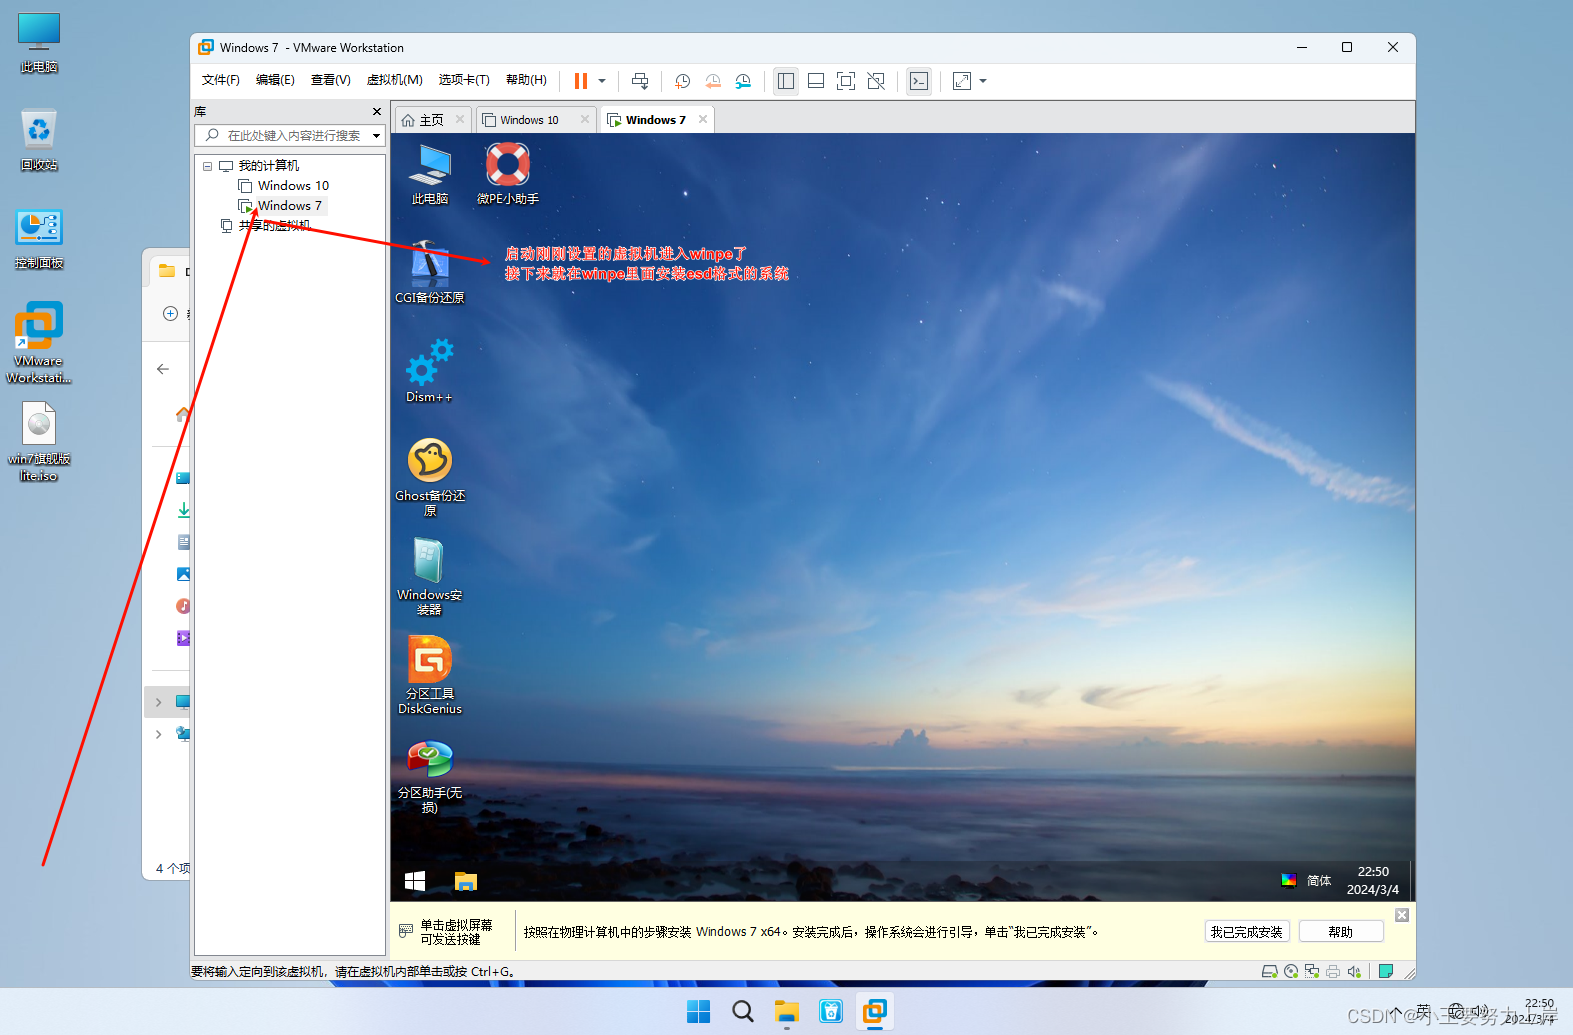Click the guest tray color display icon

pyautogui.click(x=1289, y=880)
